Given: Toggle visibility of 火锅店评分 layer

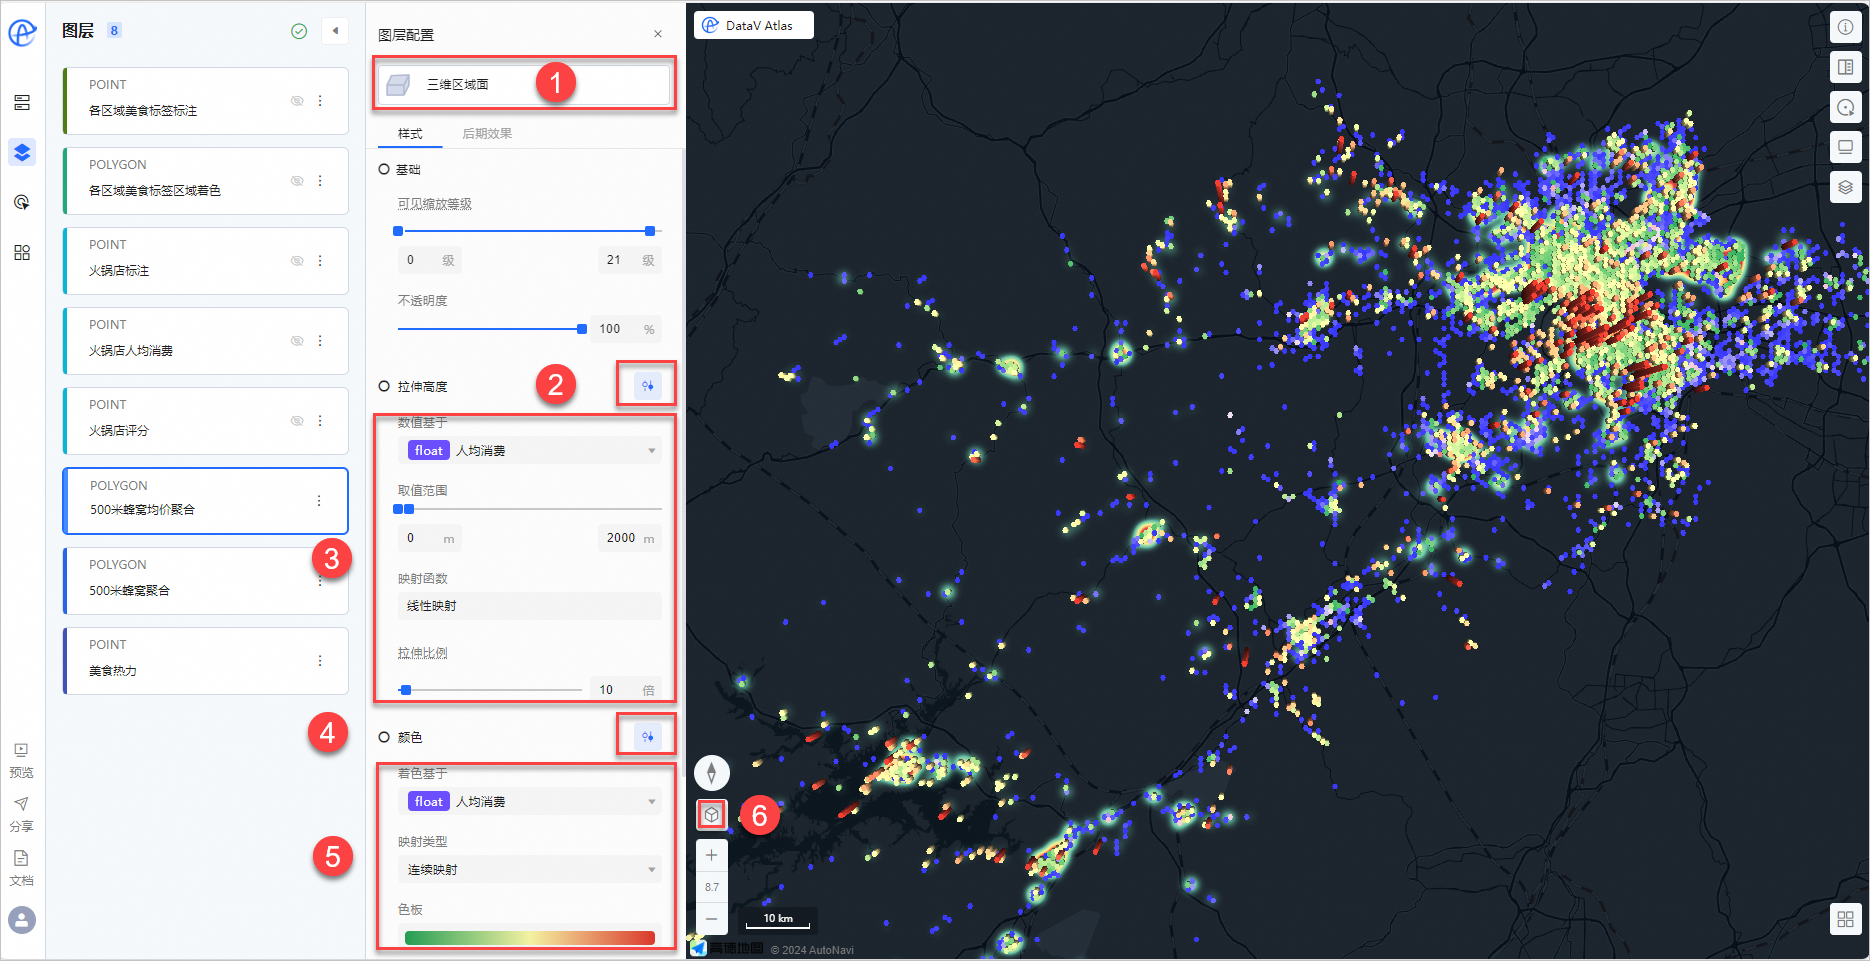Looking at the screenshot, I should [x=297, y=421].
